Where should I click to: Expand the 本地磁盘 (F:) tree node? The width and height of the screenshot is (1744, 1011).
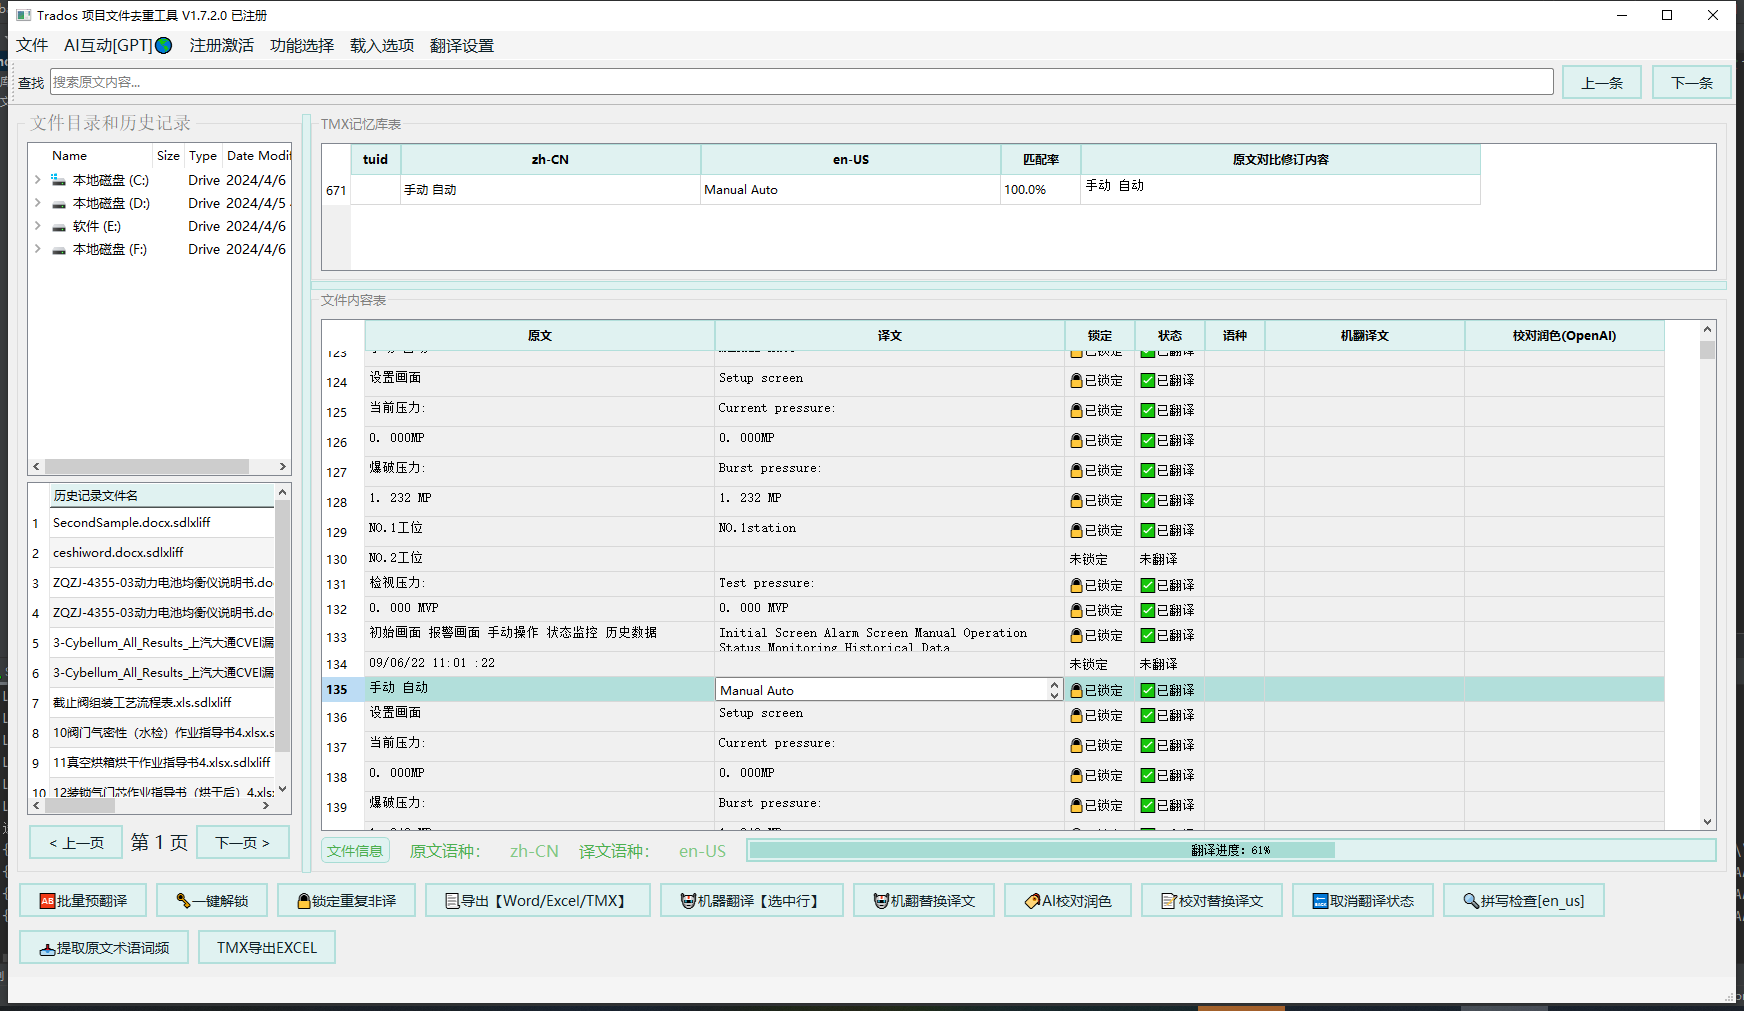tap(37, 249)
